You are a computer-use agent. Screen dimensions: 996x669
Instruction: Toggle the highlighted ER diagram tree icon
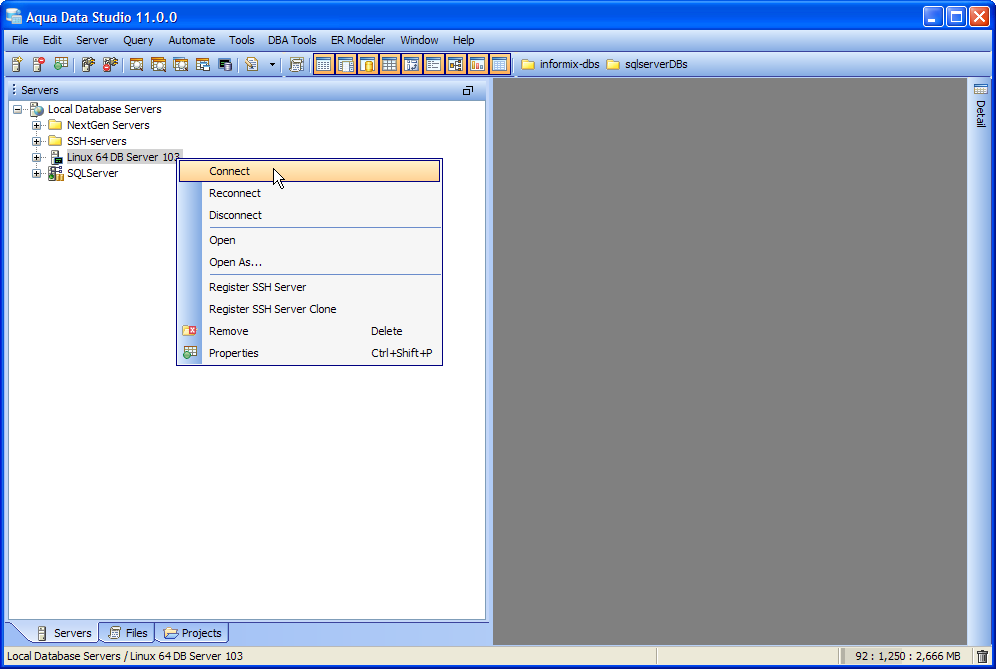(x=455, y=64)
